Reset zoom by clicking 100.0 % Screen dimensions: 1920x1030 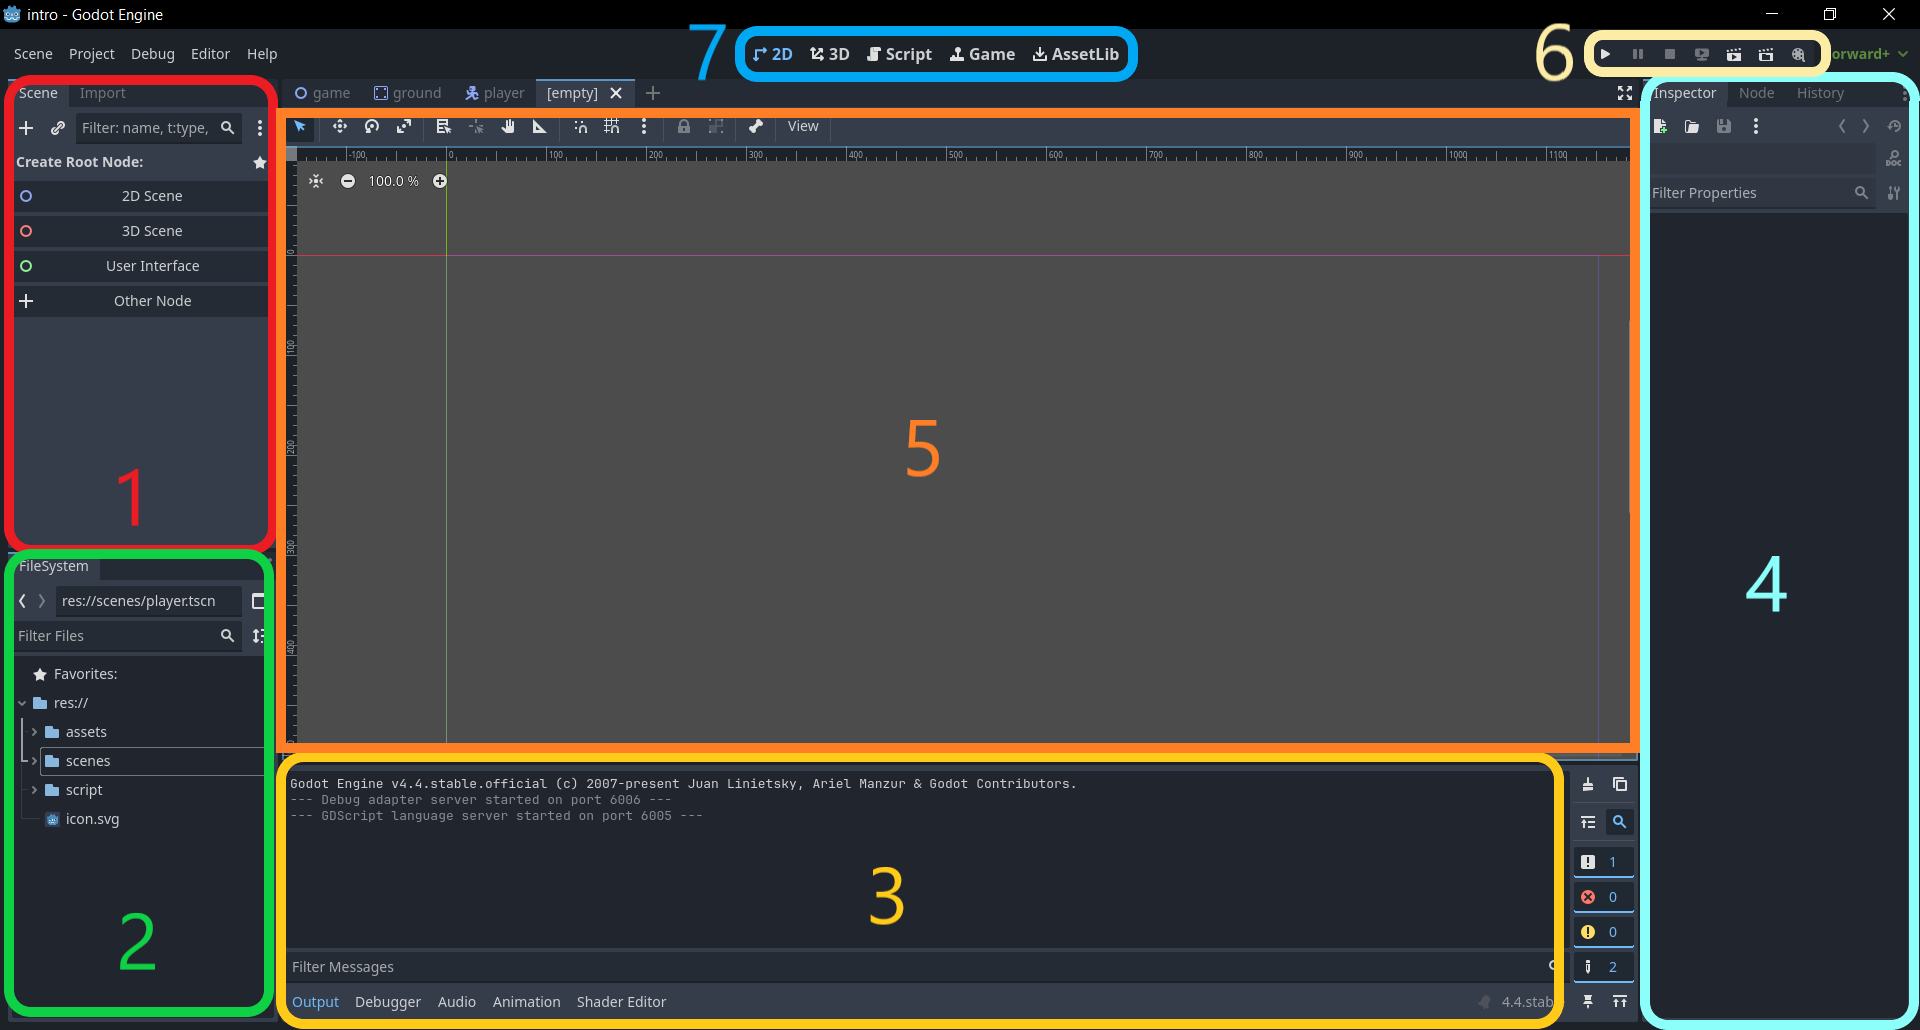393,181
